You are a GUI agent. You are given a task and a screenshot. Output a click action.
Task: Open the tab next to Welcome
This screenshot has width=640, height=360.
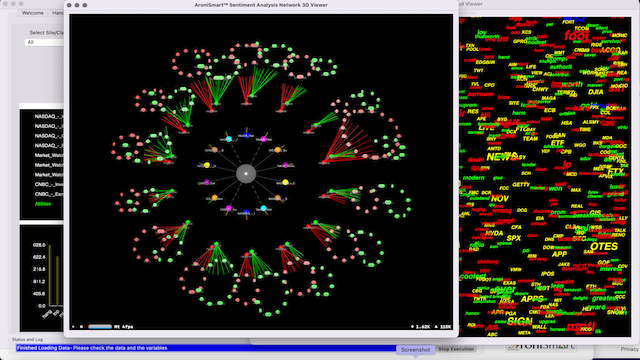click(57, 13)
